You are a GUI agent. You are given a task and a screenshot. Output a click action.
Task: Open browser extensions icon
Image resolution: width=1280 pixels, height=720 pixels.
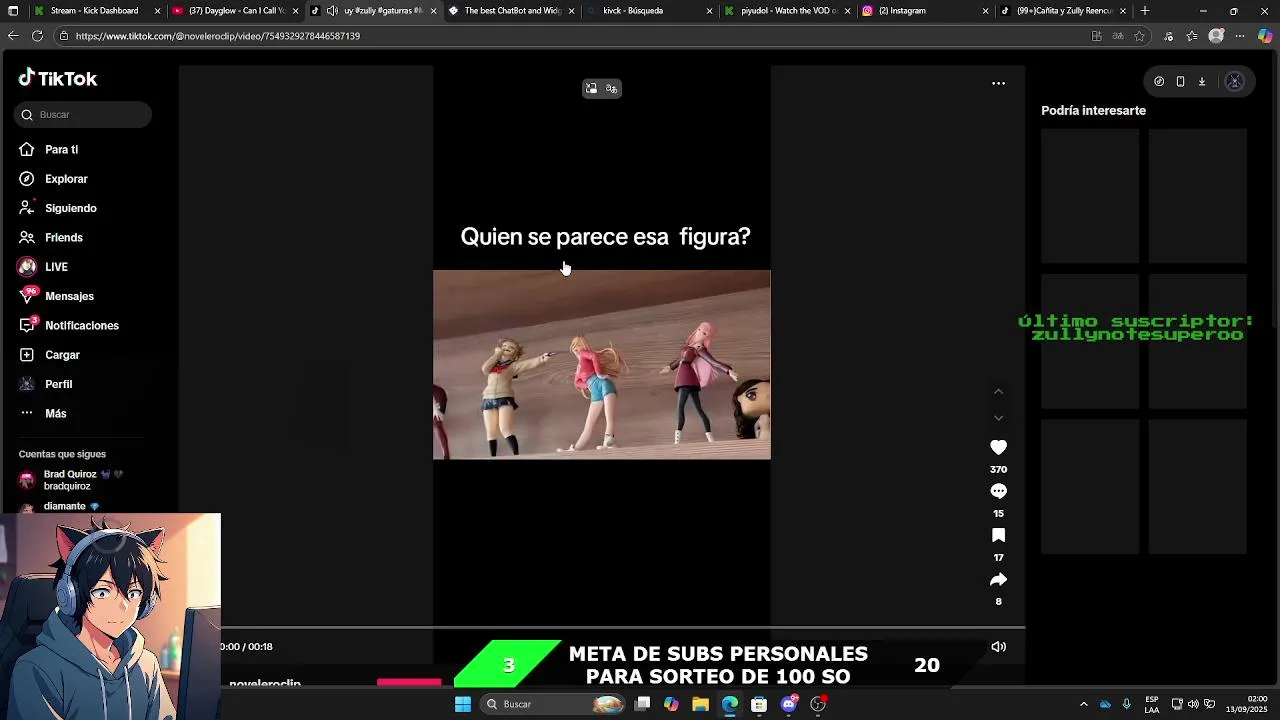[1168, 36]
